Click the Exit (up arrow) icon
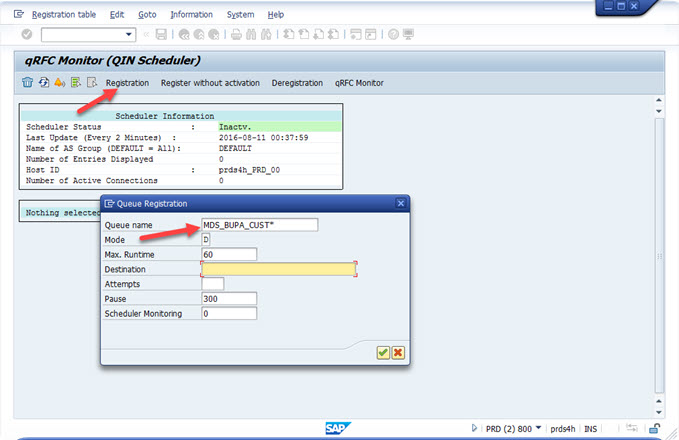 coord(199,34)
